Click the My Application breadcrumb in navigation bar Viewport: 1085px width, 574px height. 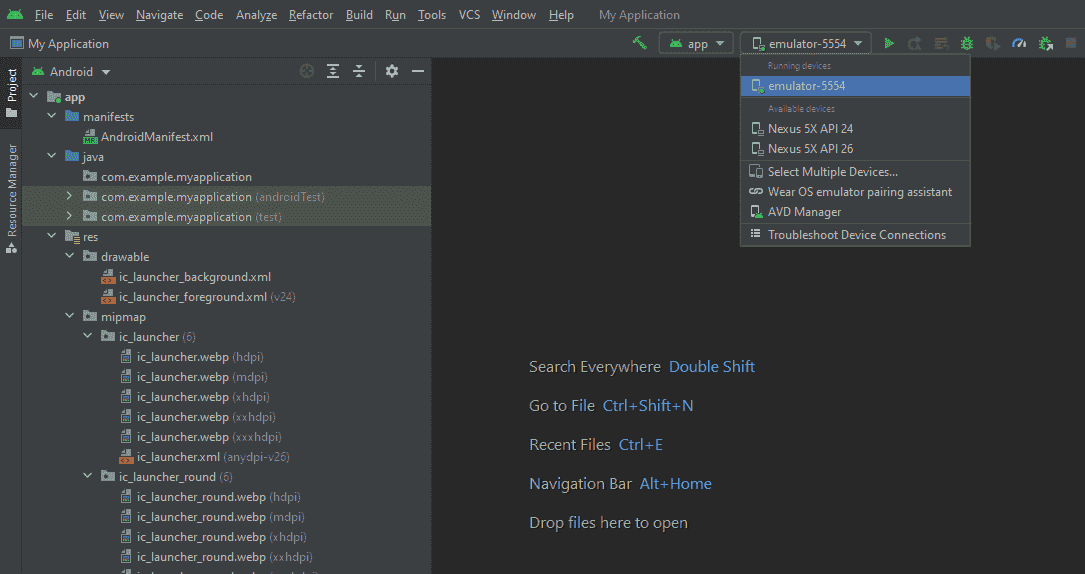(x=60, y=44)
